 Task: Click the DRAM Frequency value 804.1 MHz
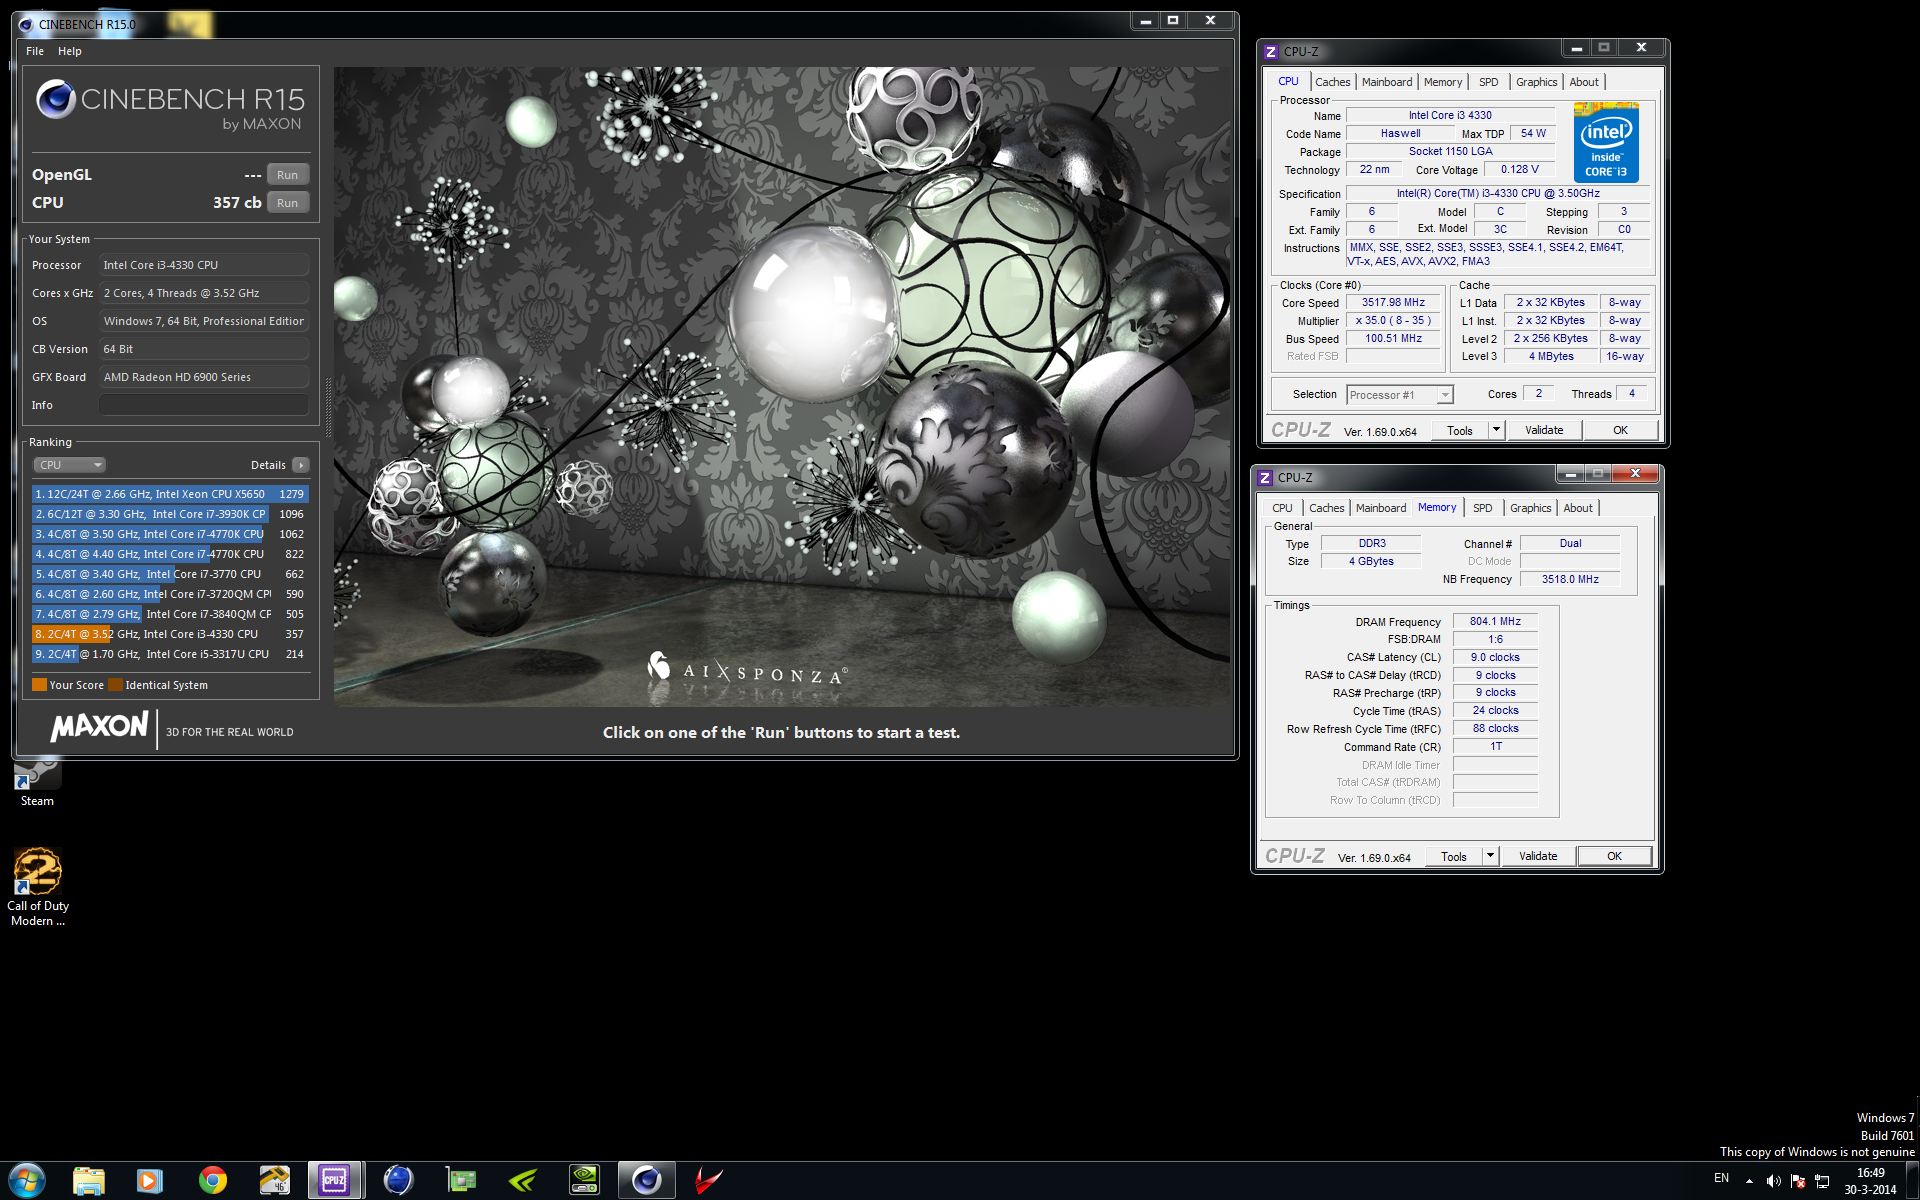[1495, 621]
